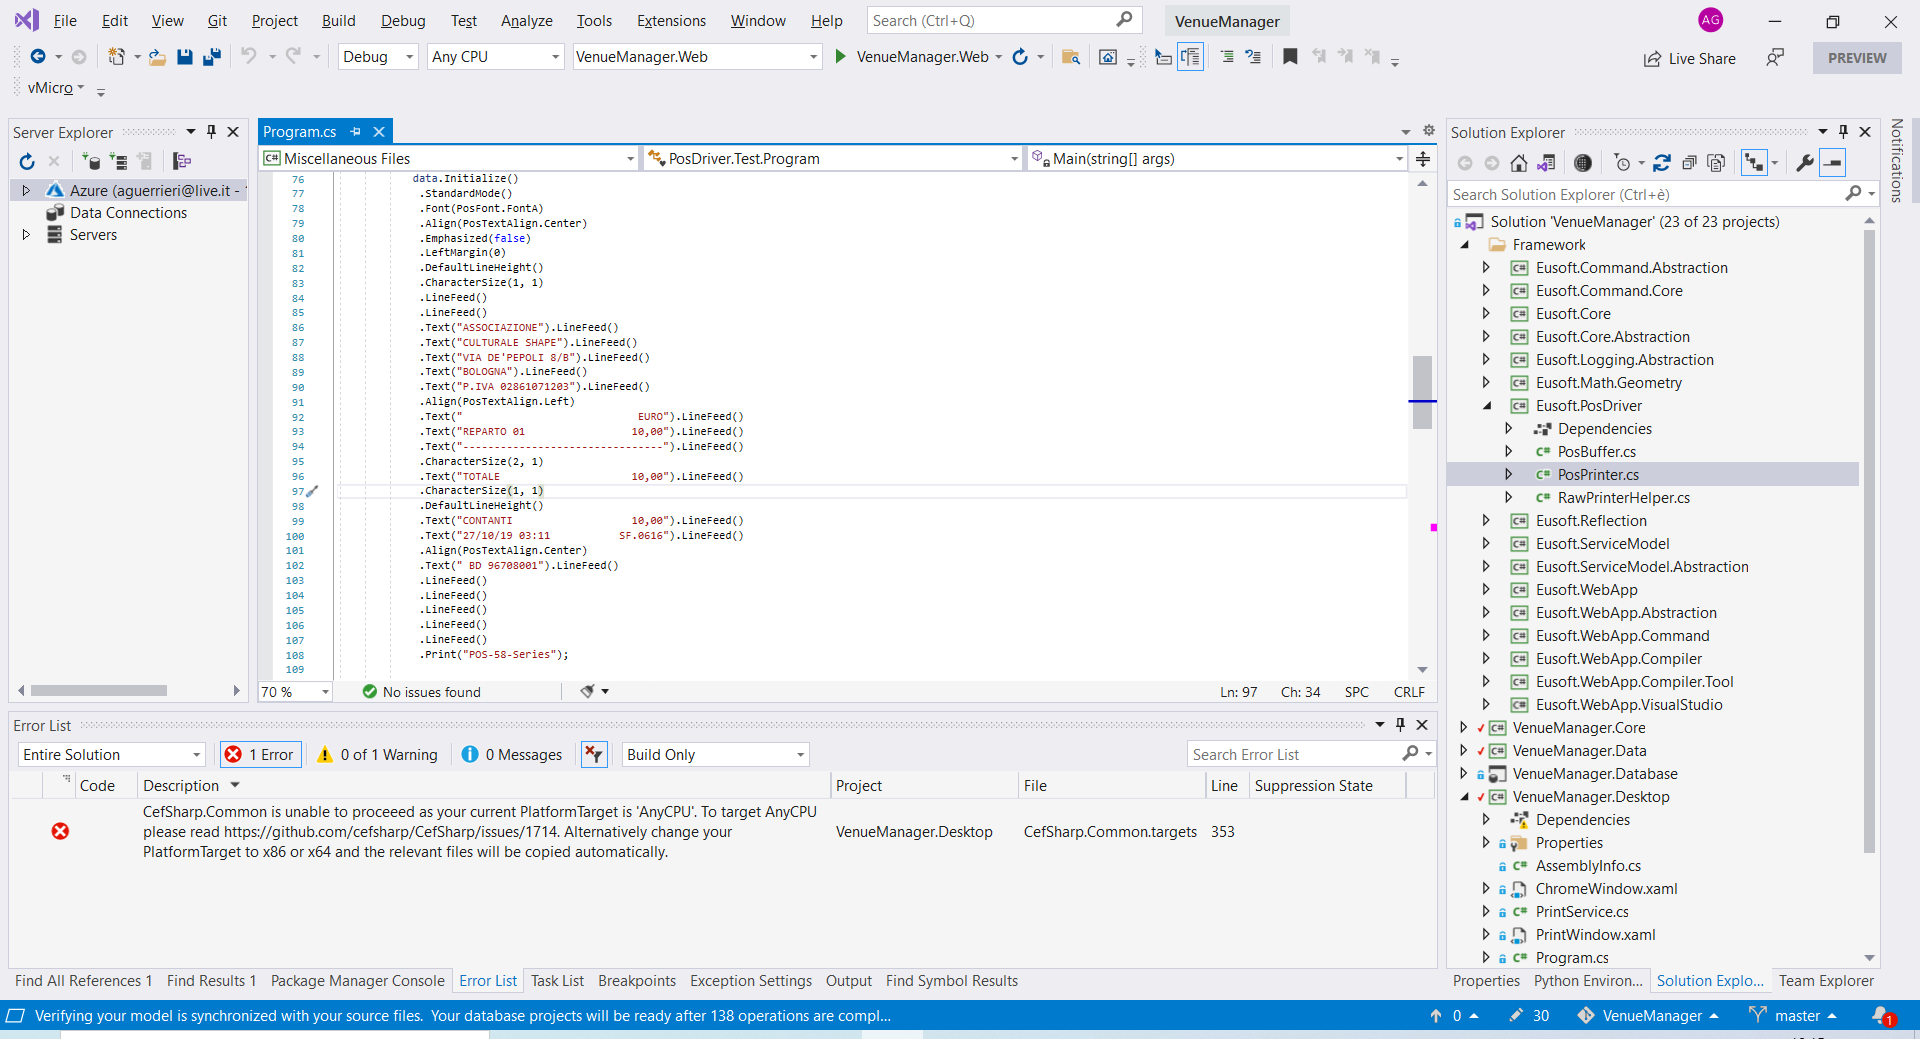The height and width of the screenshot is (1039, 1920).
Task: Switch to the Output tab
Action: click(x=848, y=981)
